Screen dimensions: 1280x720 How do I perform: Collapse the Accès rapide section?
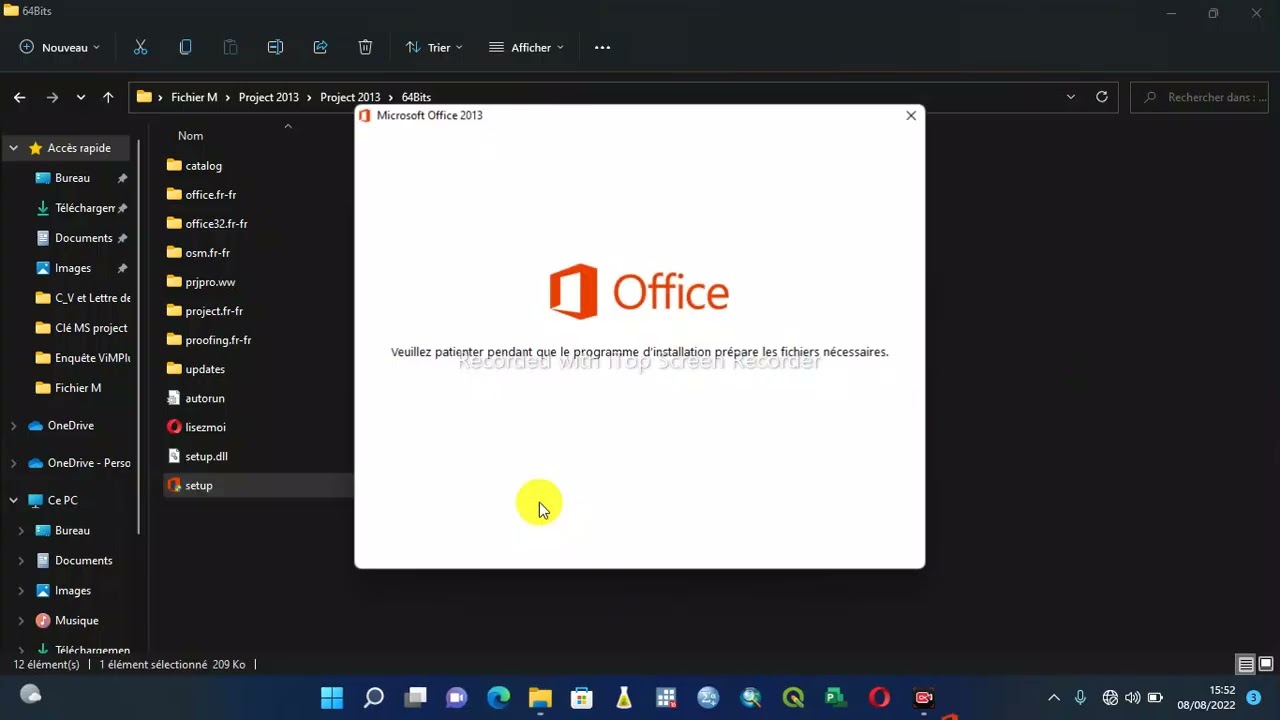tap(14, 148)
